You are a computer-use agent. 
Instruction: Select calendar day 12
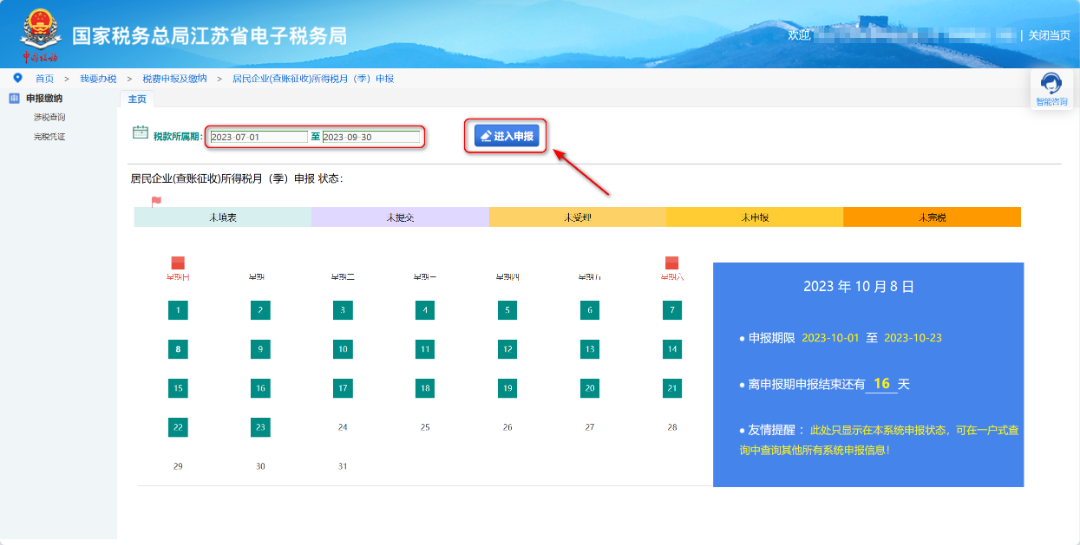point(508,349)
